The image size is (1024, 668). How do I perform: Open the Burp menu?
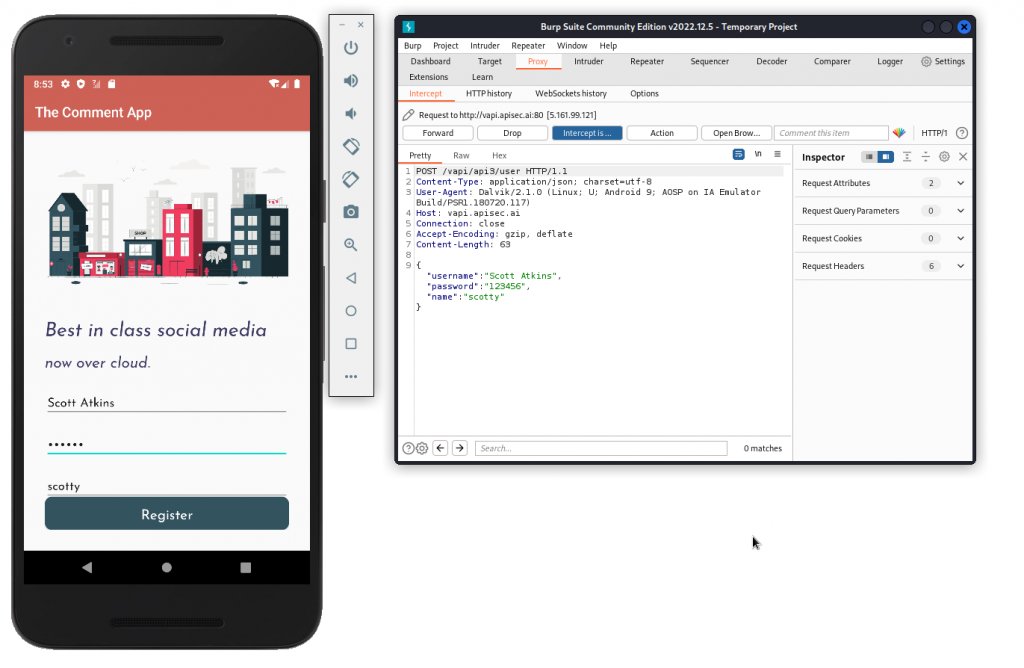pos(412,46)
